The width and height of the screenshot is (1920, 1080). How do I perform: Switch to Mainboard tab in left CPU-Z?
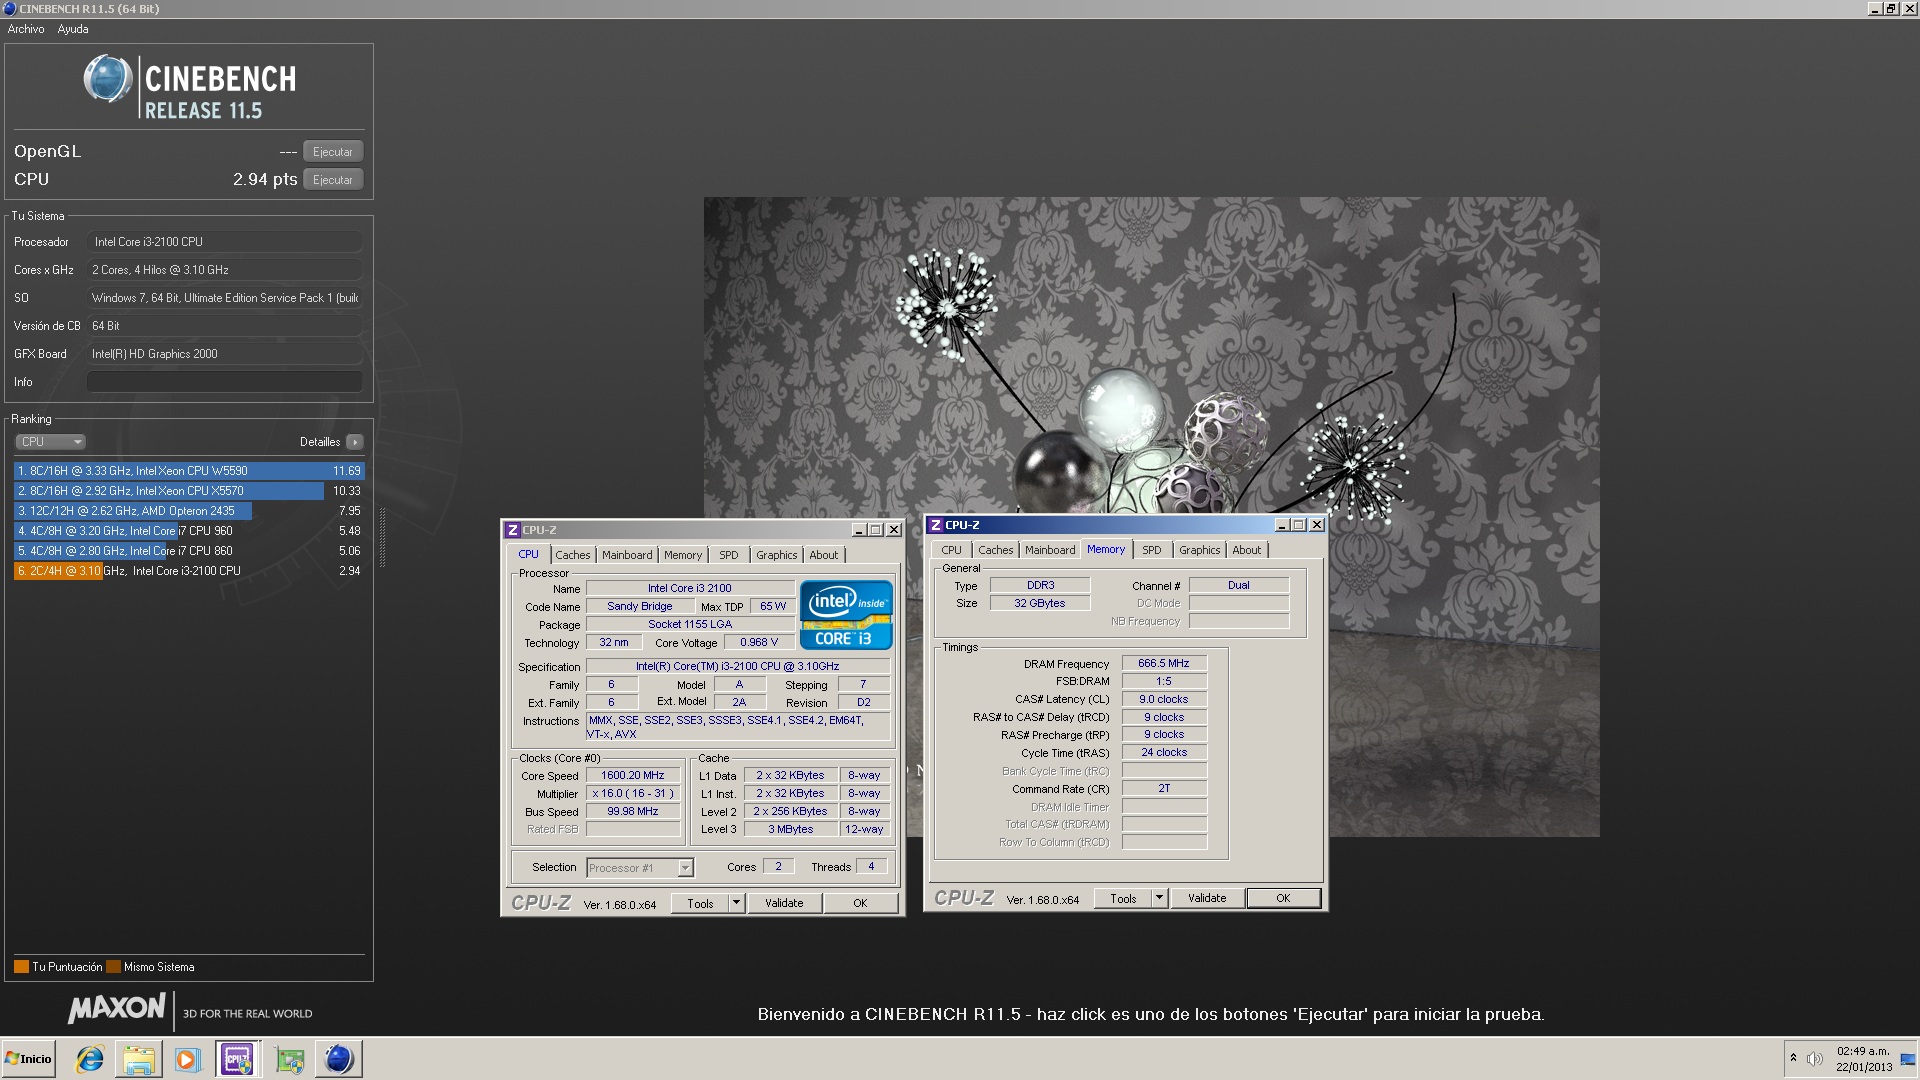(627, 555)
